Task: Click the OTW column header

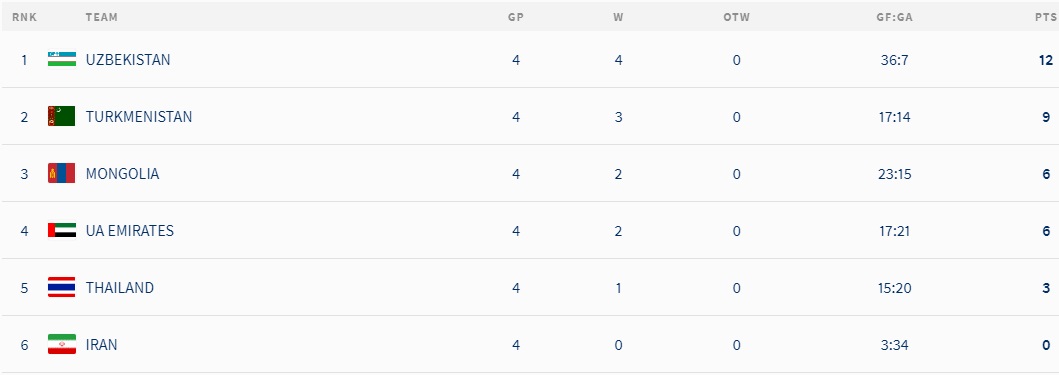Action: [736, 18]
